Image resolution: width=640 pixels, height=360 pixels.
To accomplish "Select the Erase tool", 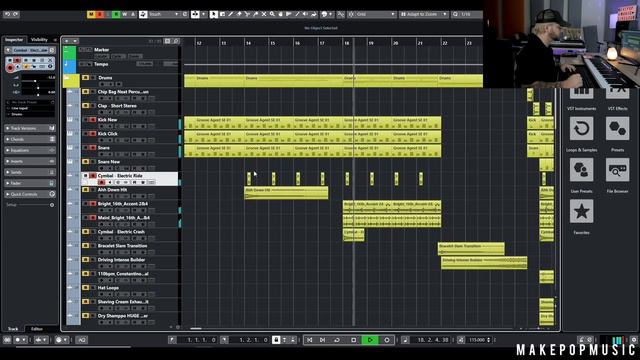I will point(239,14).
